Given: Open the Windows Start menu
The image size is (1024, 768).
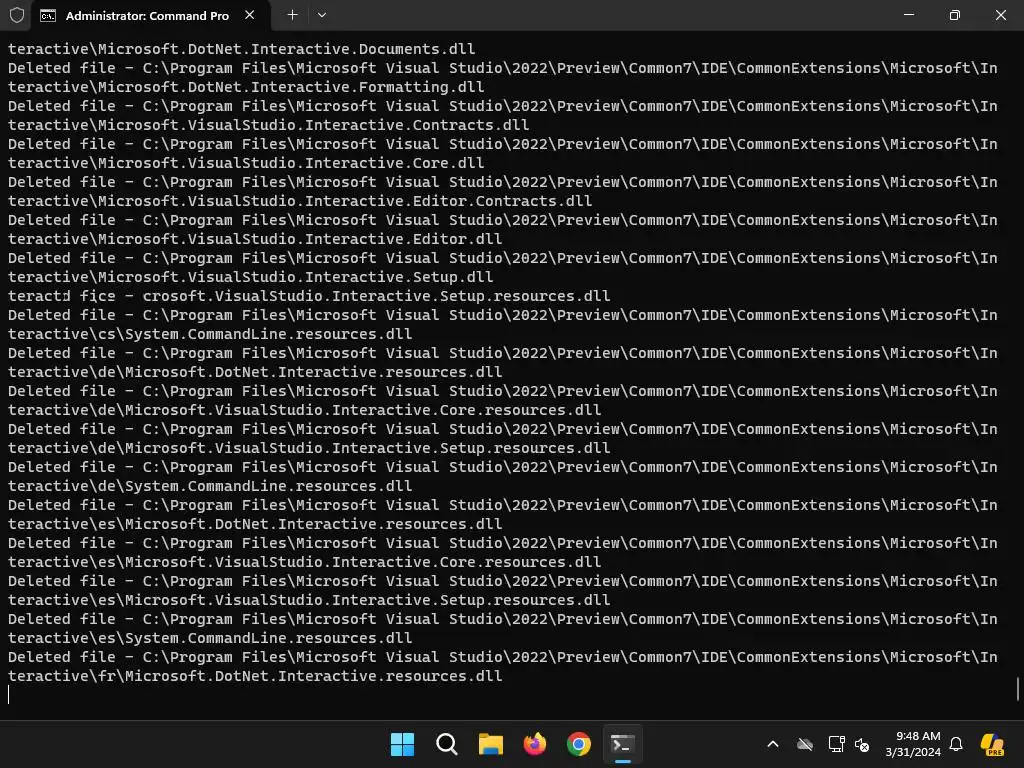Looking at the screenshot, I should pyautogui.click(x=402, y=744).
